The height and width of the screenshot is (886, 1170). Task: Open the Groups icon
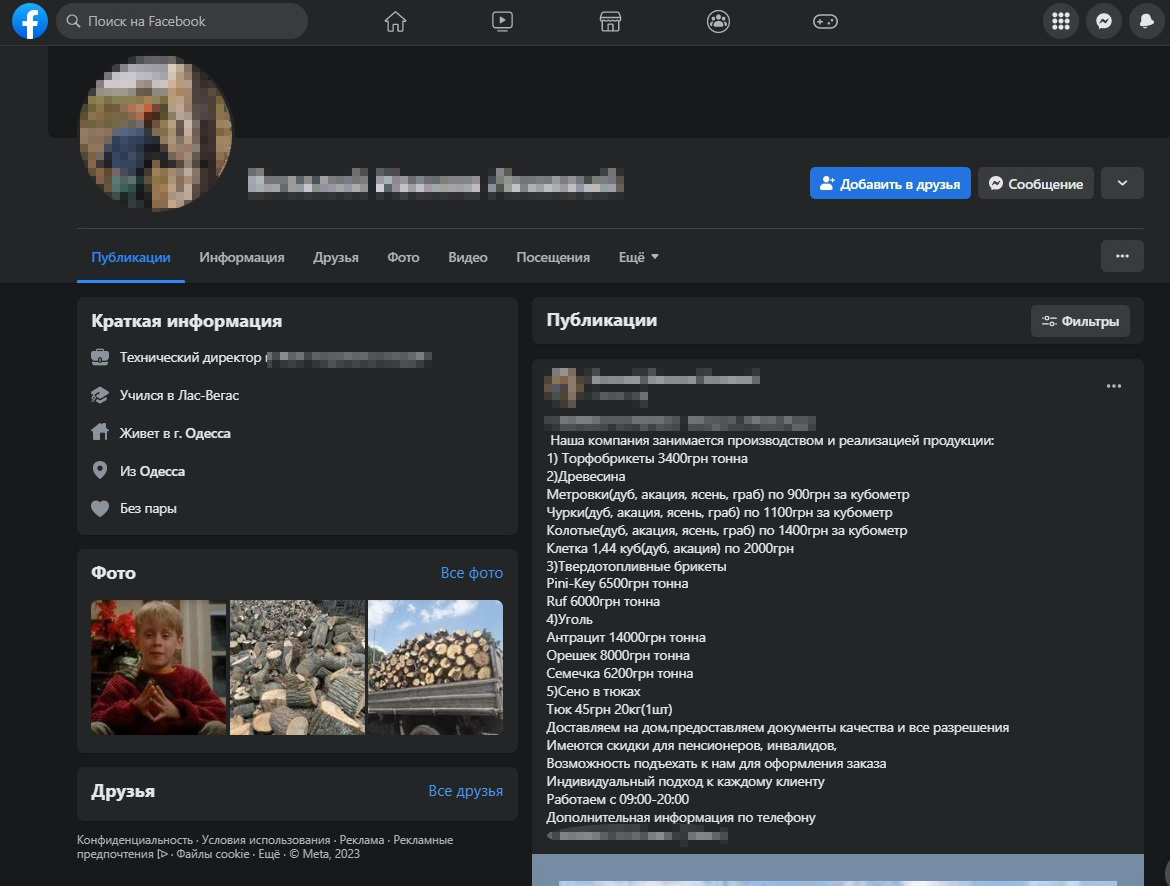click(718, 21)
